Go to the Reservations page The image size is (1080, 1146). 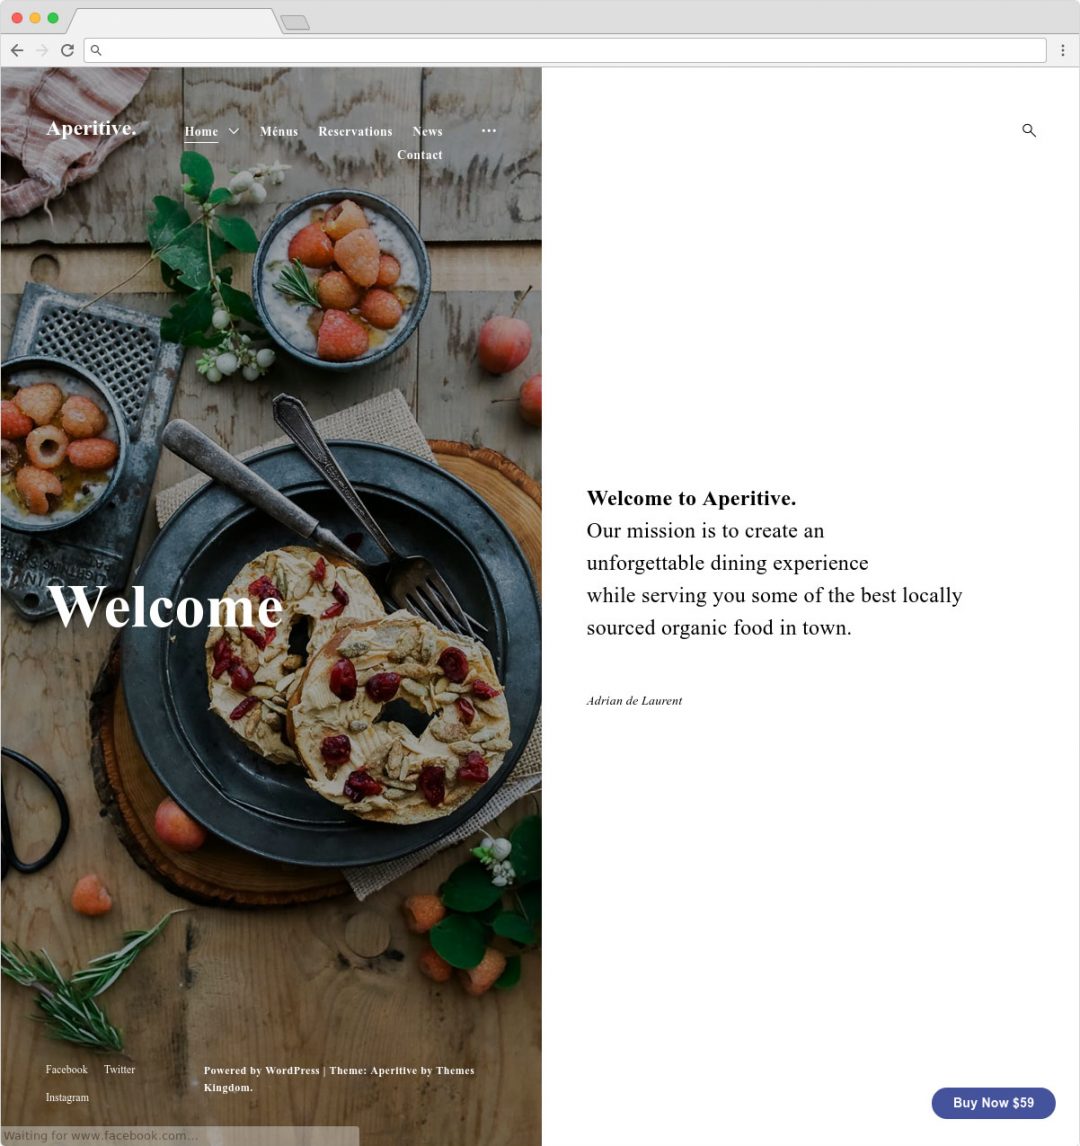355,132
